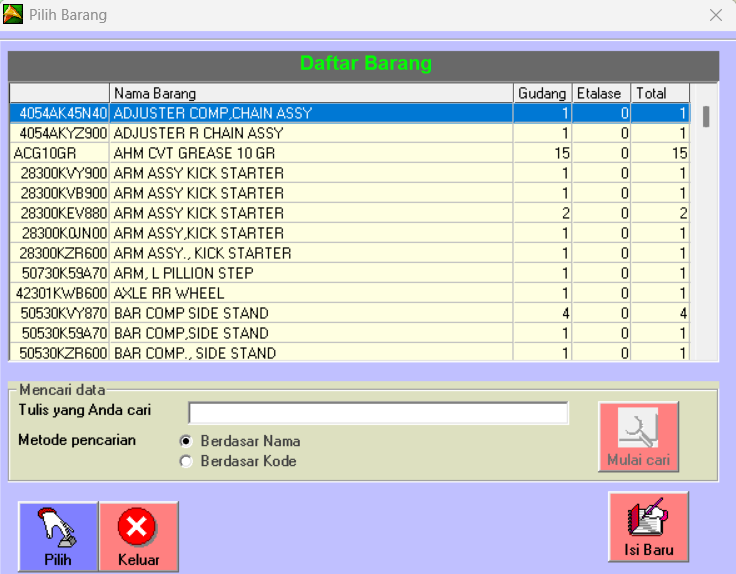Select Berdasar Kode search method
Screen dimensions: 736x574
185,461
